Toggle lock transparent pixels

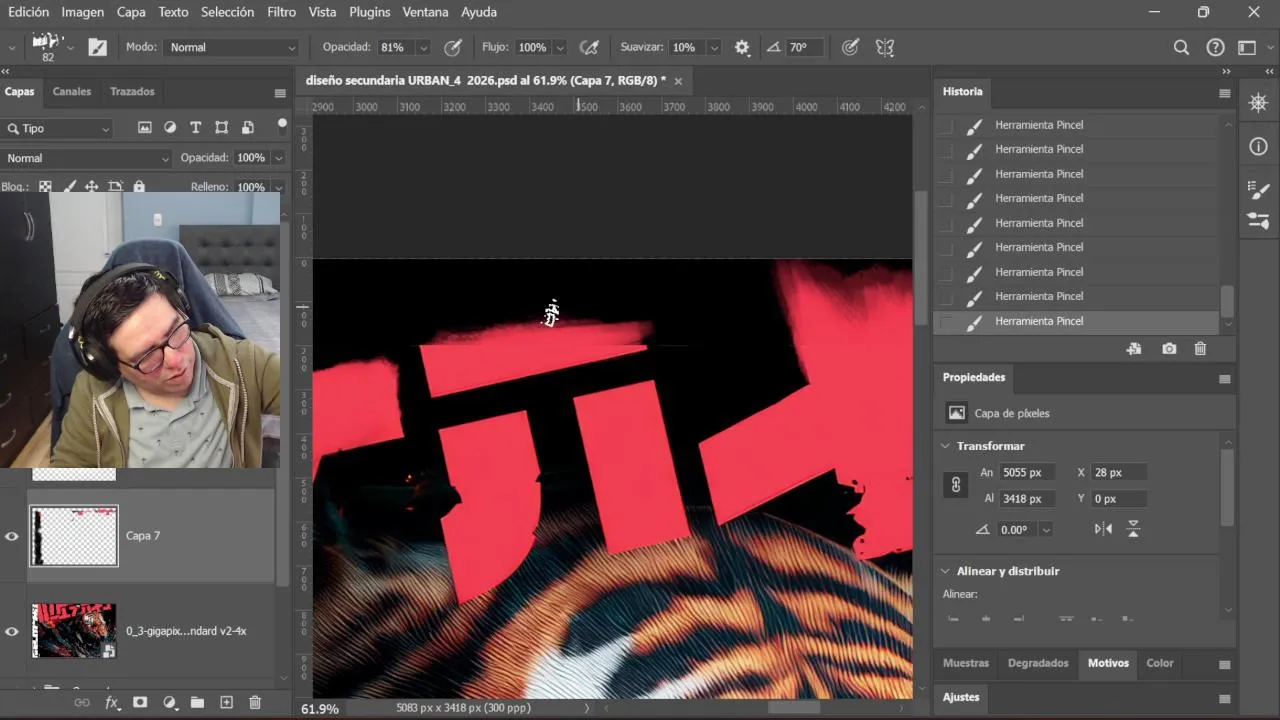(45, 186)
